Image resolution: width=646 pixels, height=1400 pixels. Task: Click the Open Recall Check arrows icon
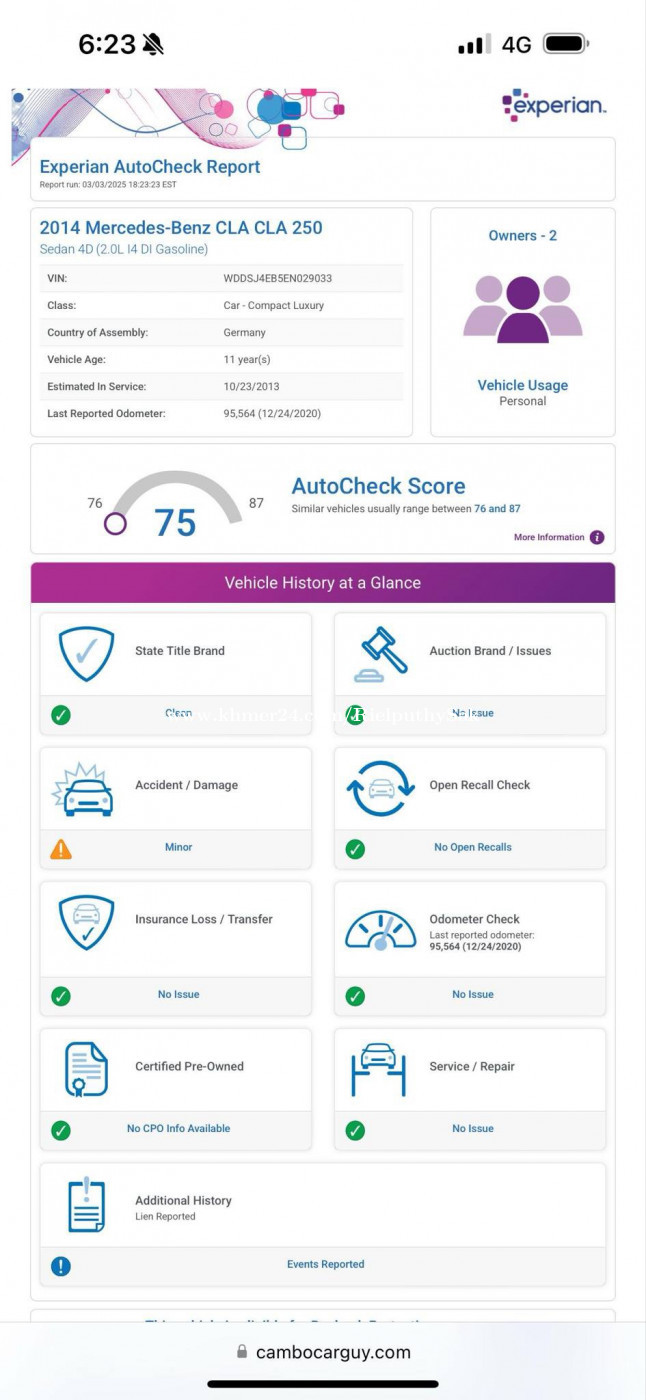380,789
